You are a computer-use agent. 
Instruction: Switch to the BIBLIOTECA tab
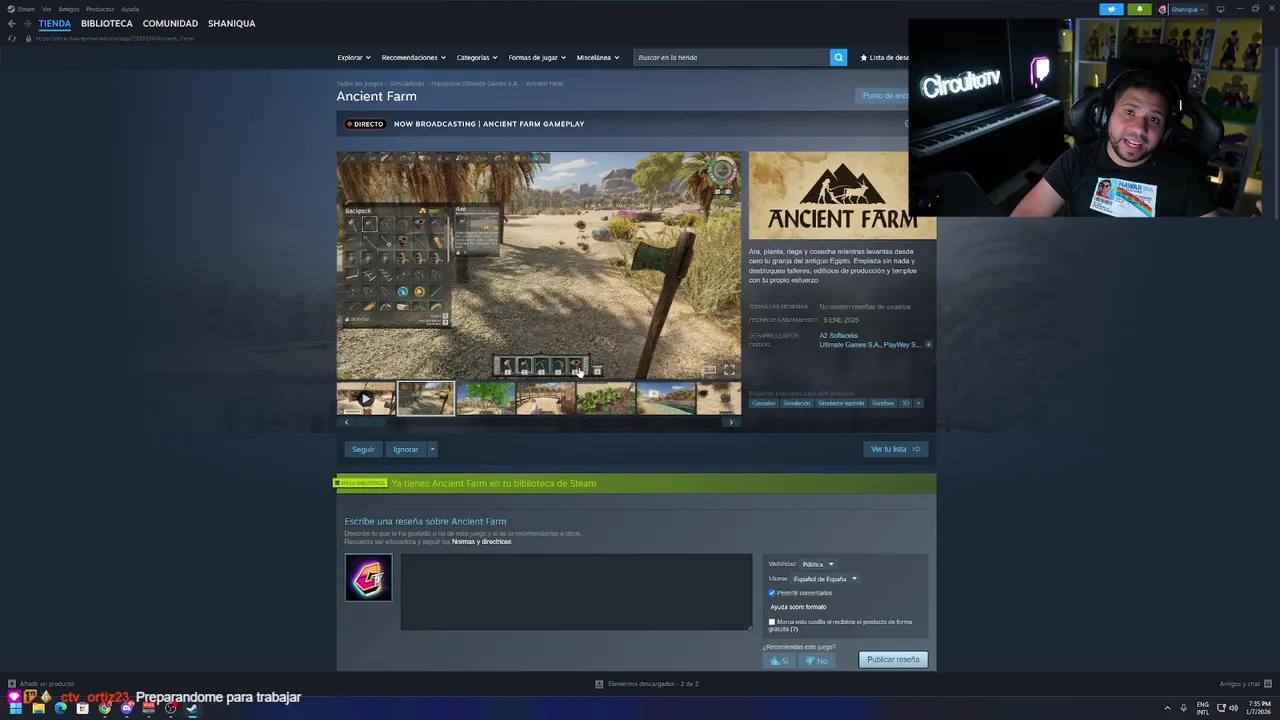coord(107,23)
